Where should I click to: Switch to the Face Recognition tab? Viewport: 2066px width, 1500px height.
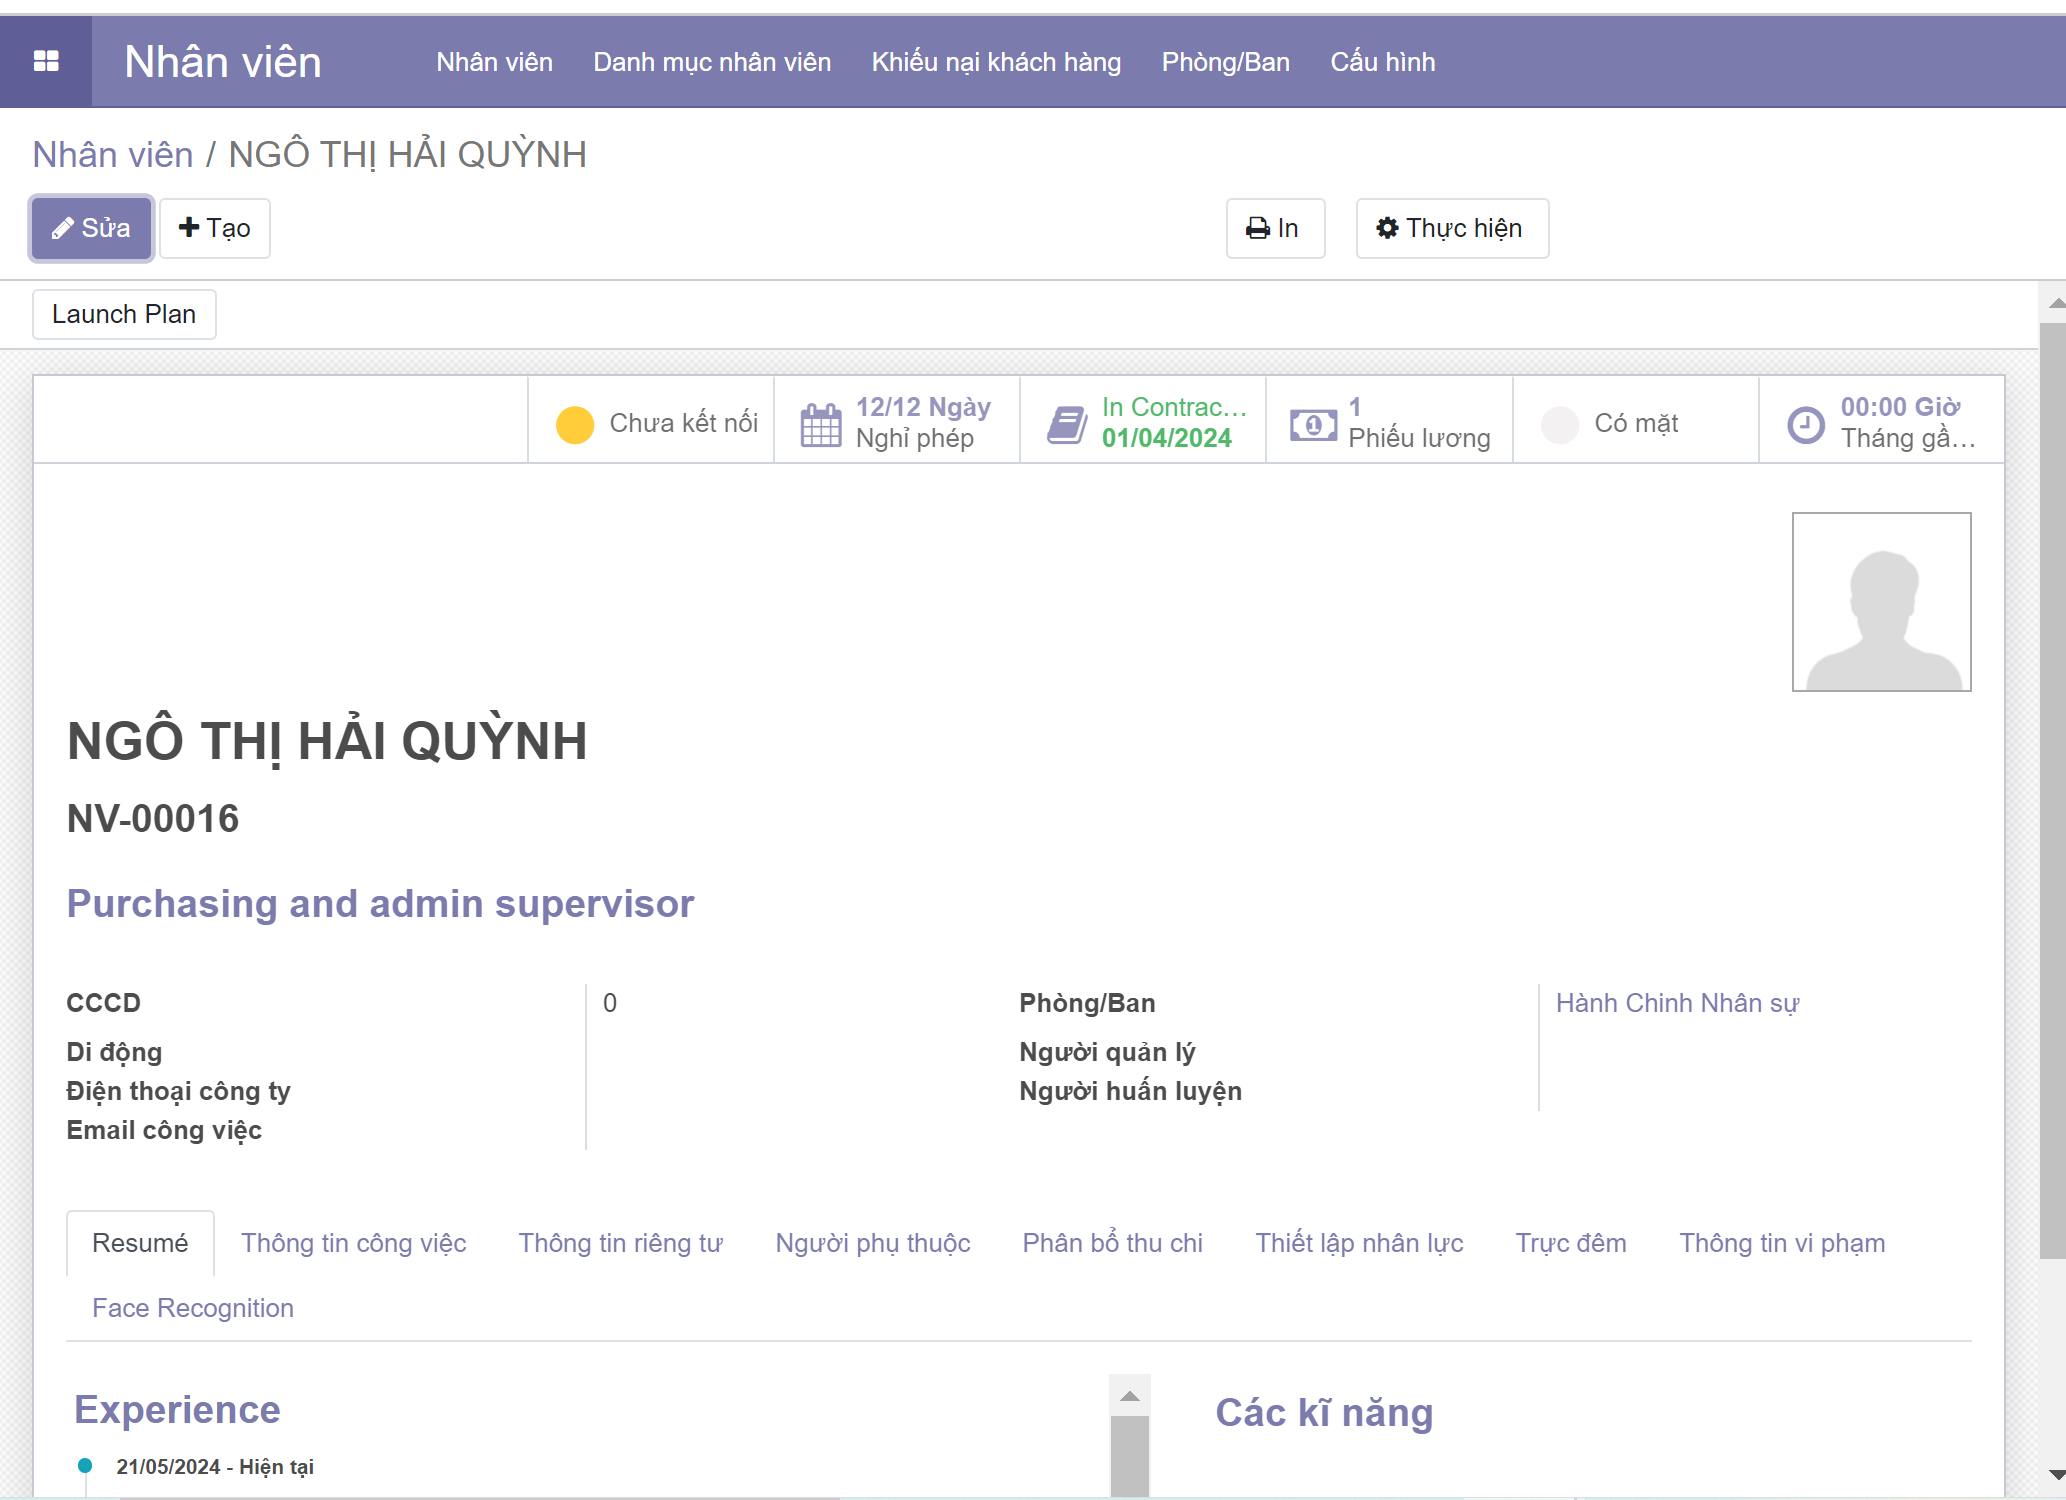192,1308
